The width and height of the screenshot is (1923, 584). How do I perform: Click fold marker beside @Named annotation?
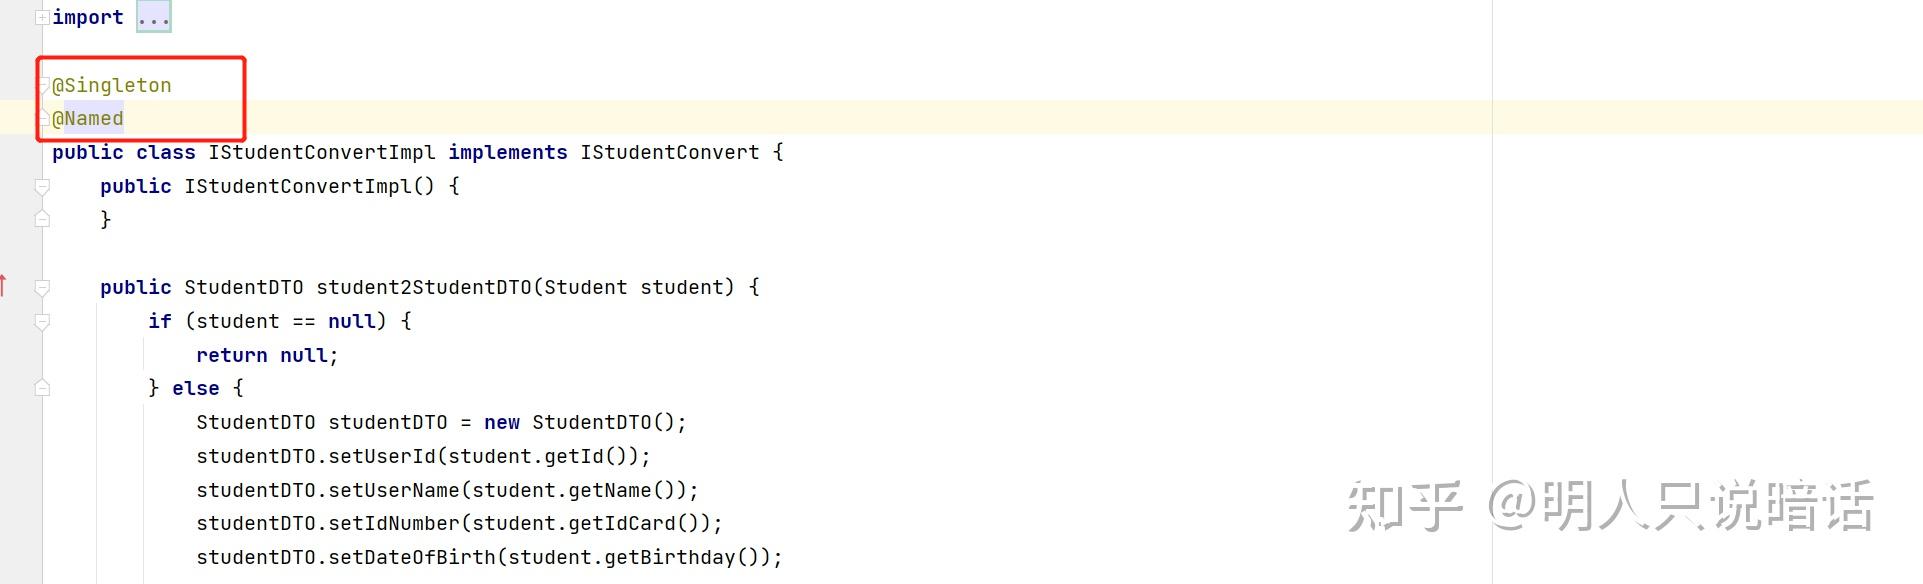tap(44, 118)
